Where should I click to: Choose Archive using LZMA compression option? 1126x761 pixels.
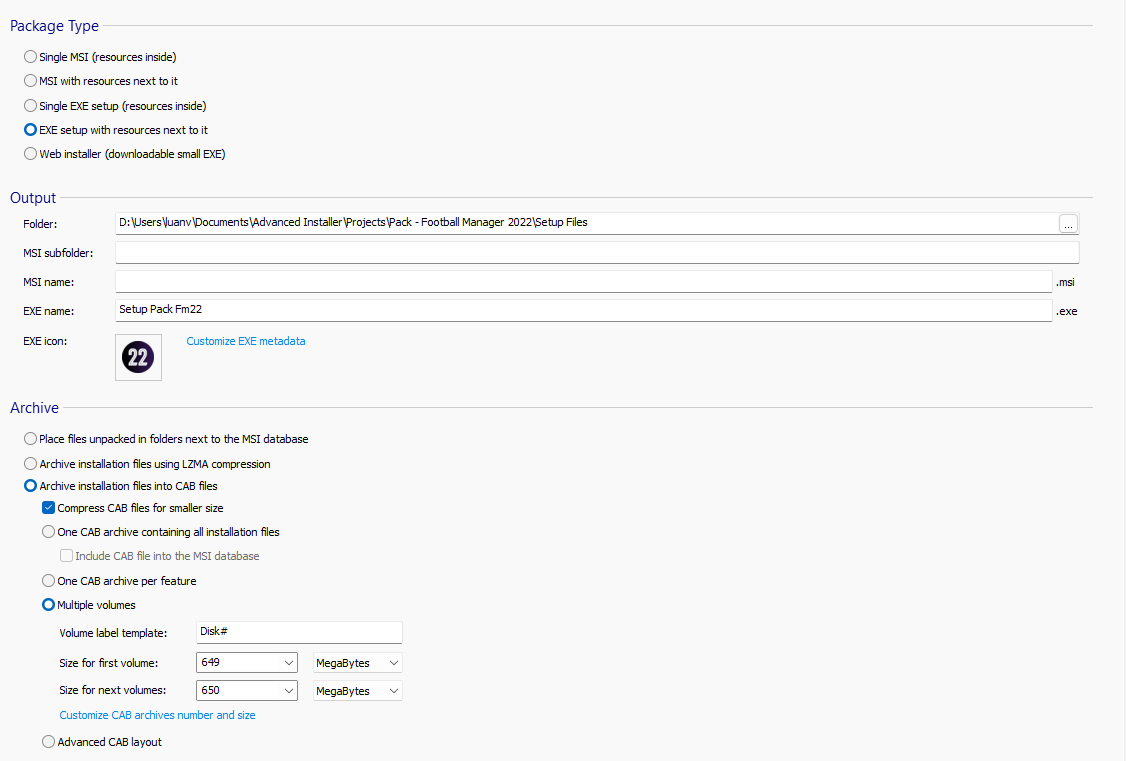[30, 464]
